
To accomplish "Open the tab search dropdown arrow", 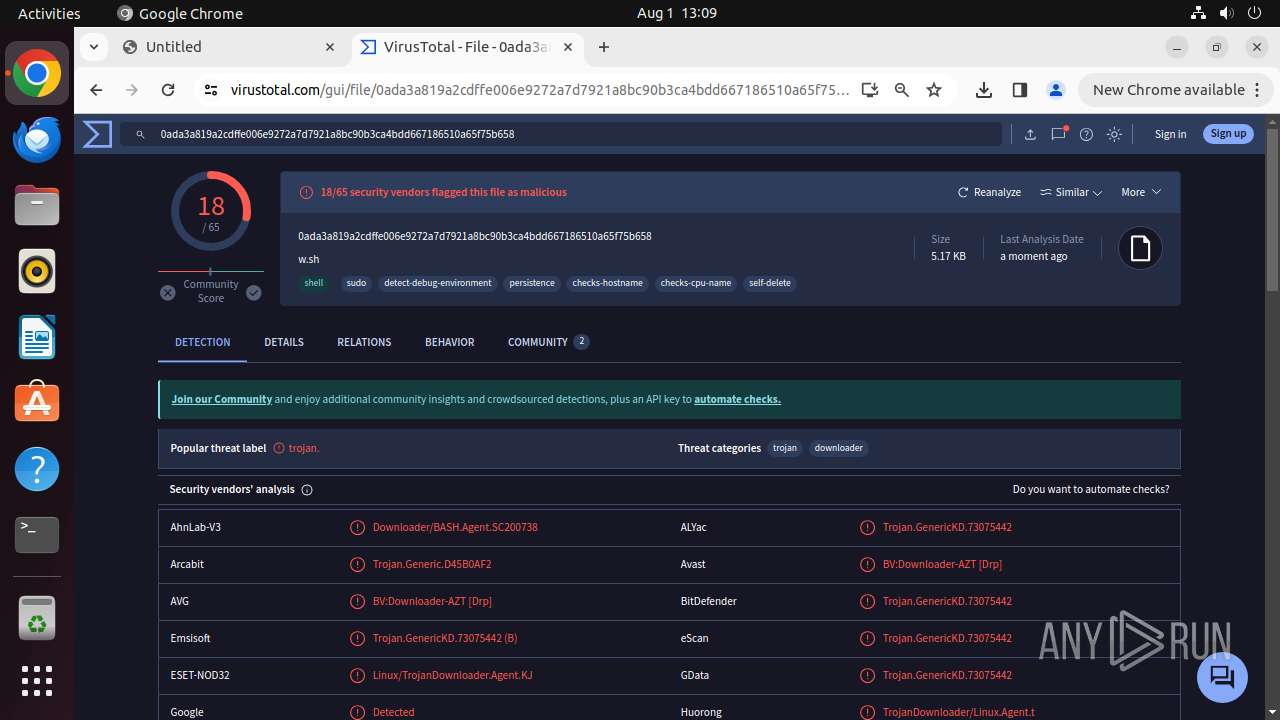I will pyautogui.click(x=93, y=47).
